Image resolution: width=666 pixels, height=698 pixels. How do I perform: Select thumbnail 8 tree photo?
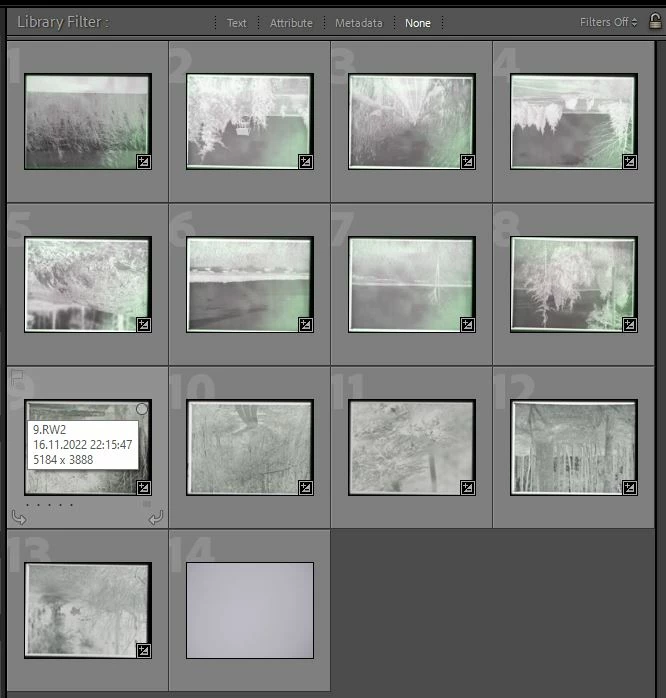(574, 284)
